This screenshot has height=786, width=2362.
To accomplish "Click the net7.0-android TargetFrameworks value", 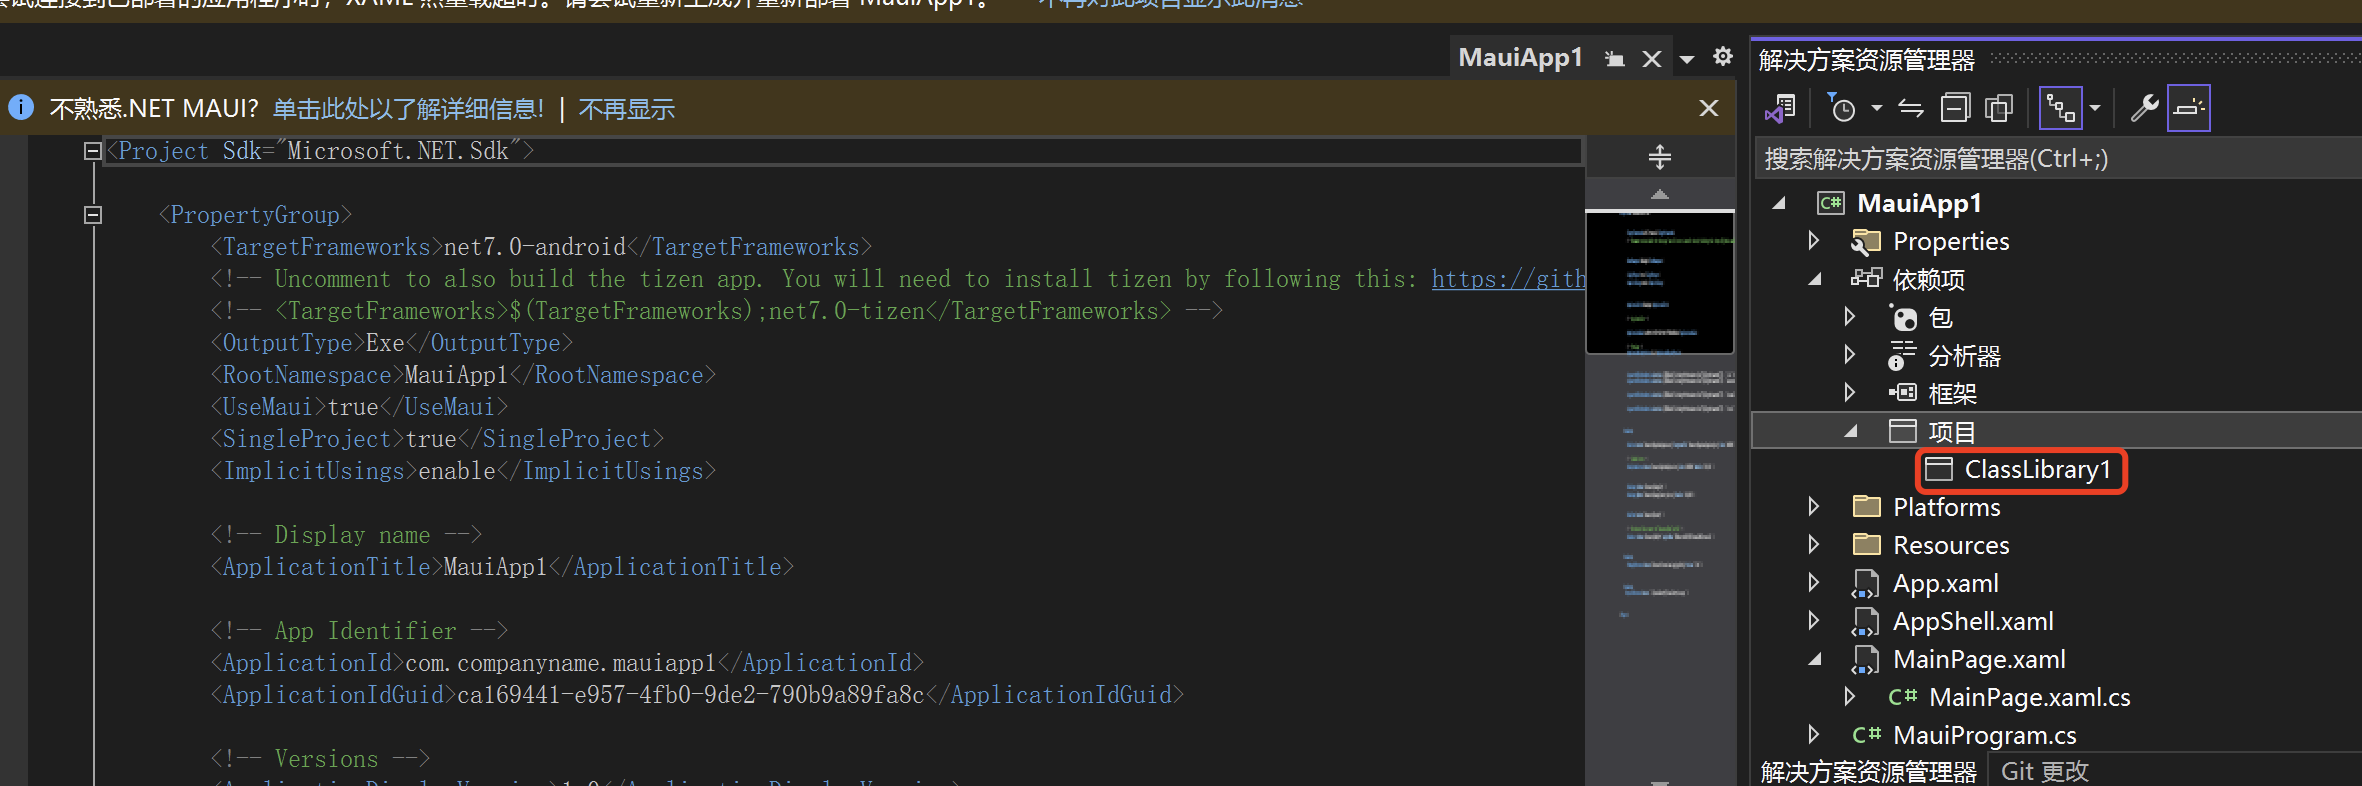I will (x=534, y=247).
